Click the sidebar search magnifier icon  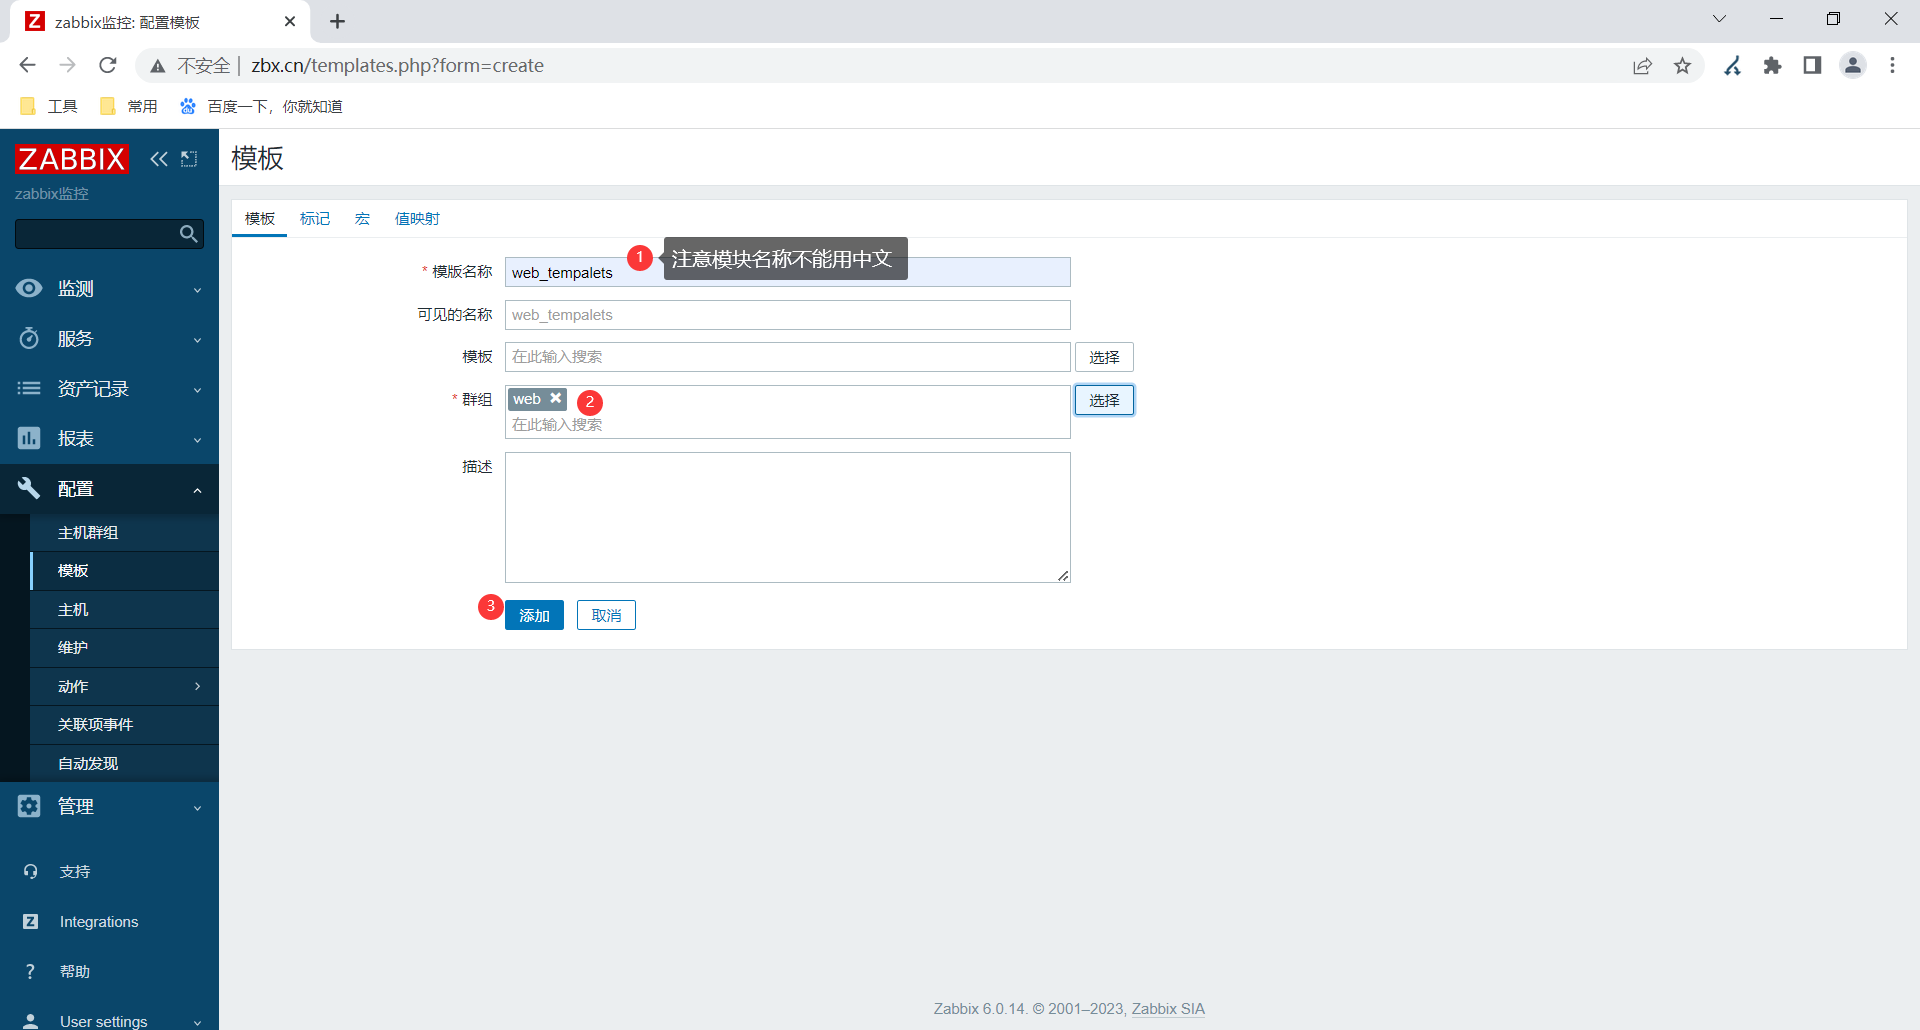pyautogui.click(x=188, y=234)
